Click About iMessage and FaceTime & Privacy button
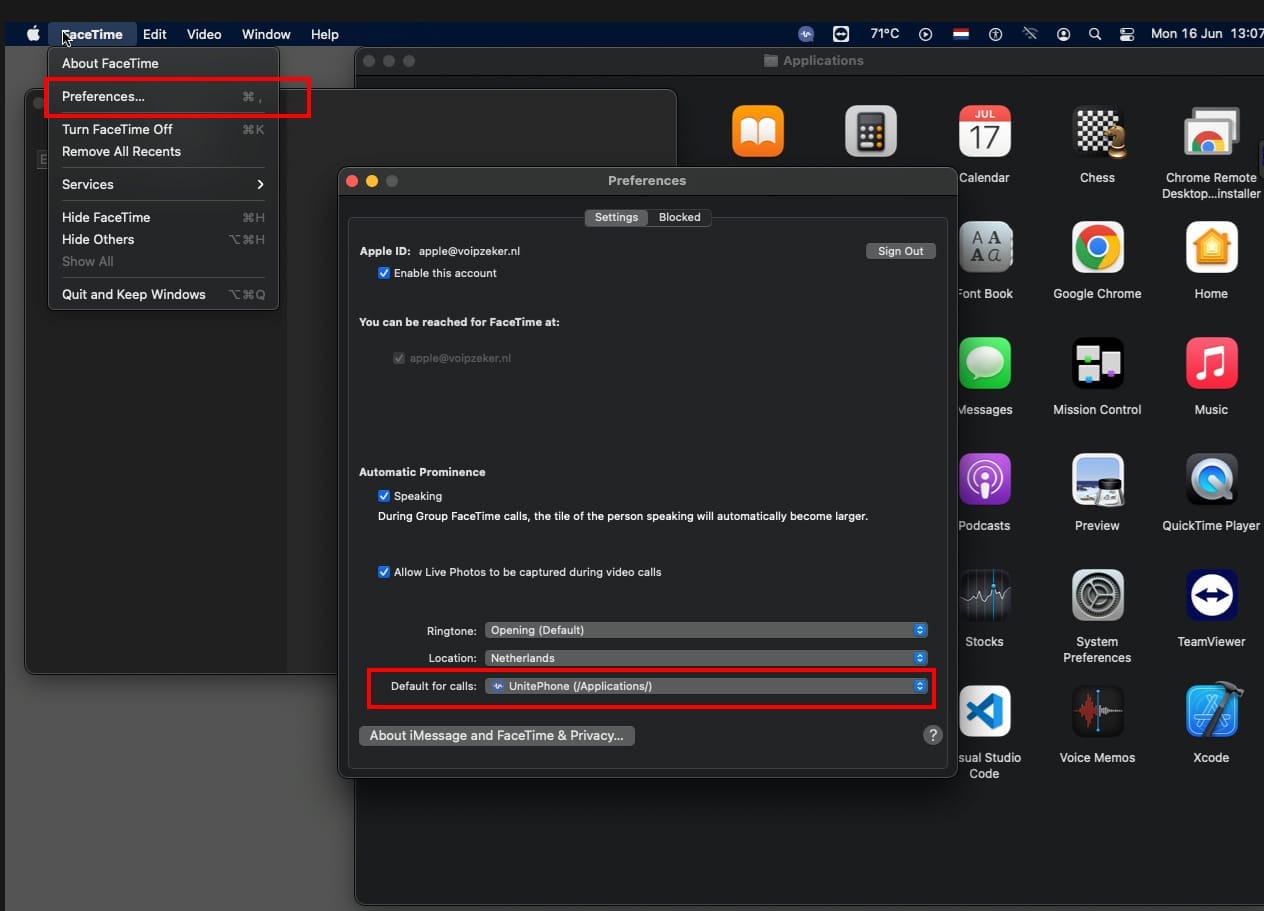This screenshot has width=1264, height=911. tap(496, 735)
